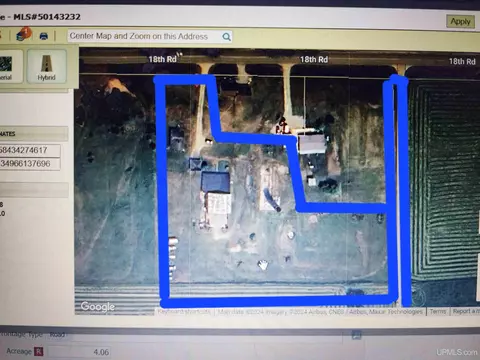Click the blue-roofed building on the map
The width and height of the screenshot is (480, 360).
tap(215, 182)
